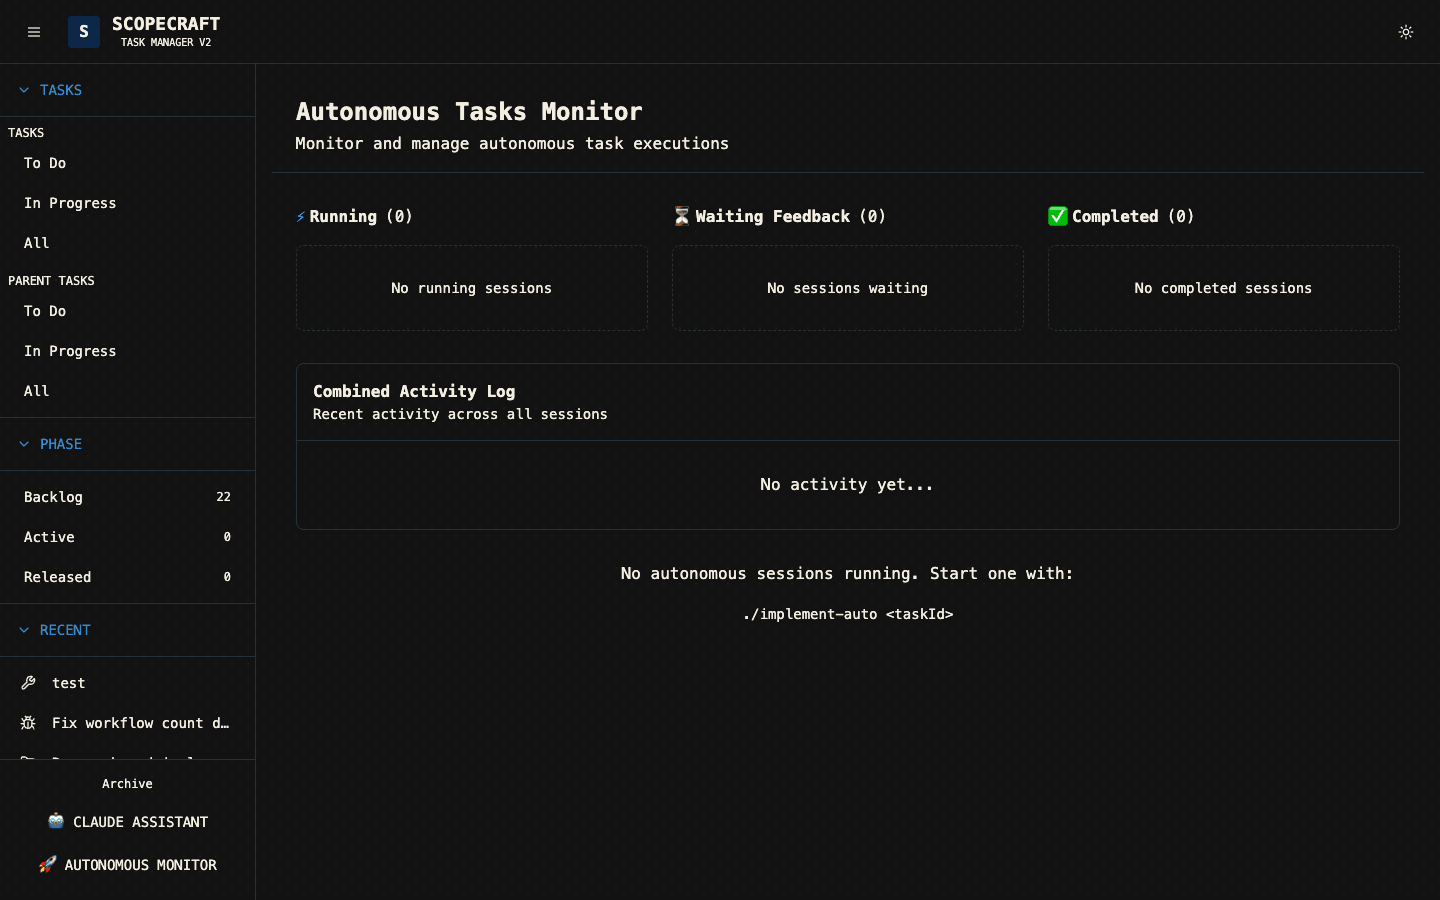Open the recent item test

(x=127, y=683)
